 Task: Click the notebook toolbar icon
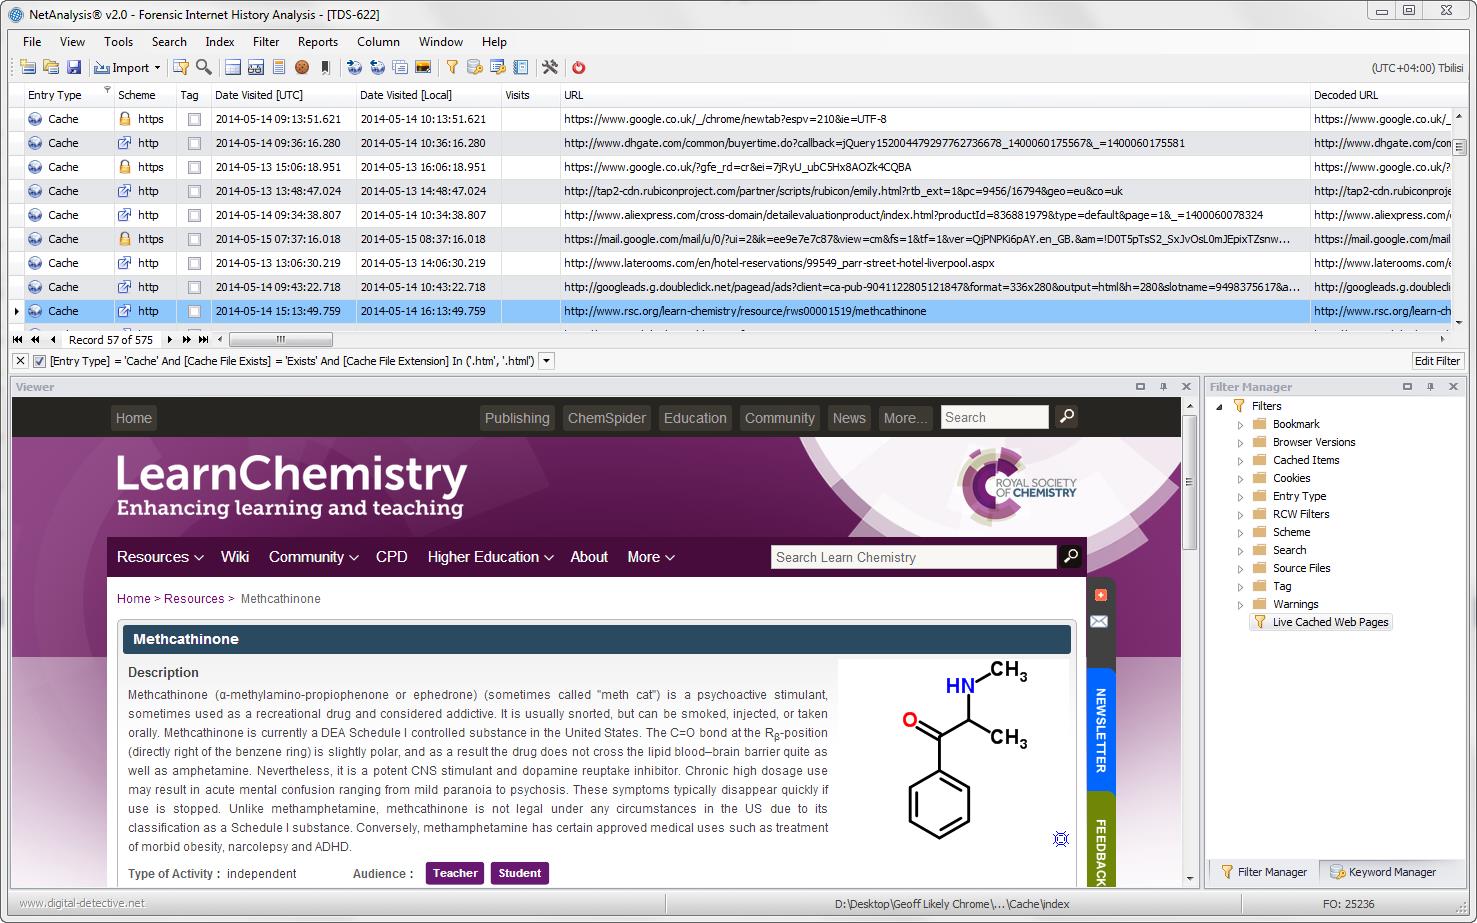pyautogui.click(x=521, y=67)
